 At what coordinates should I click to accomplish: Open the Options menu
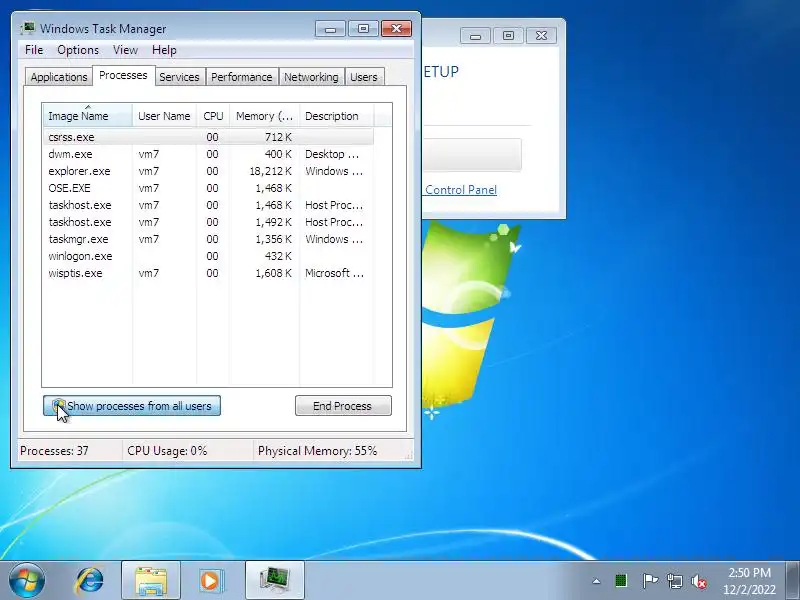78,50
